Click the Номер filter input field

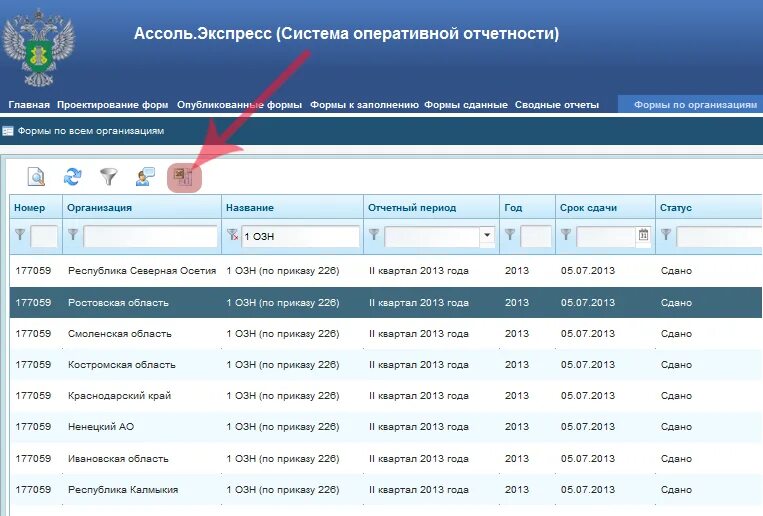pos(44,236)
